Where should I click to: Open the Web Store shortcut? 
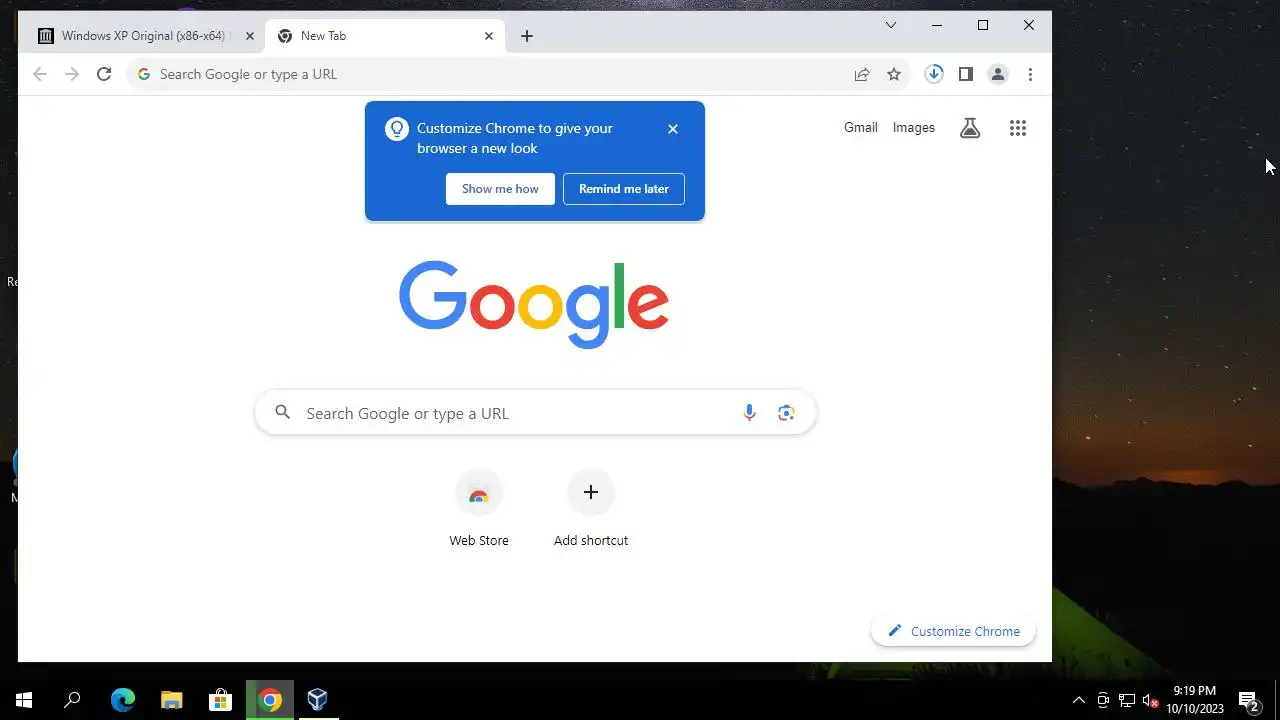(x=479, y=509)
